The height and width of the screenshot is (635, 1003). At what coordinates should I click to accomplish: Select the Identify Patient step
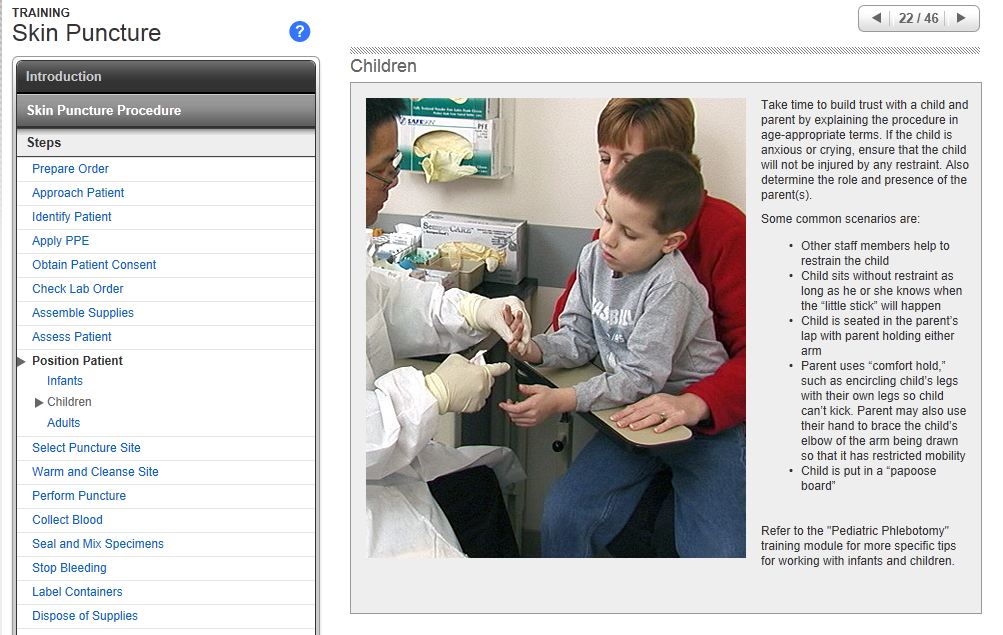pyautogui.click(x=72, y=217)
